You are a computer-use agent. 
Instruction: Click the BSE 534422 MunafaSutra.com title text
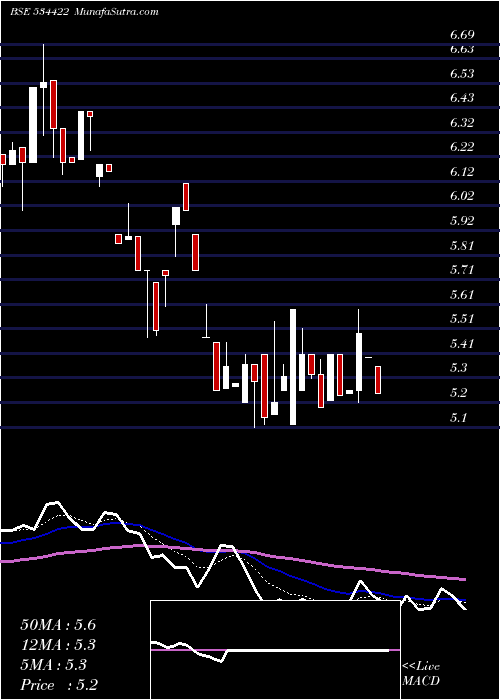(84, 12)
